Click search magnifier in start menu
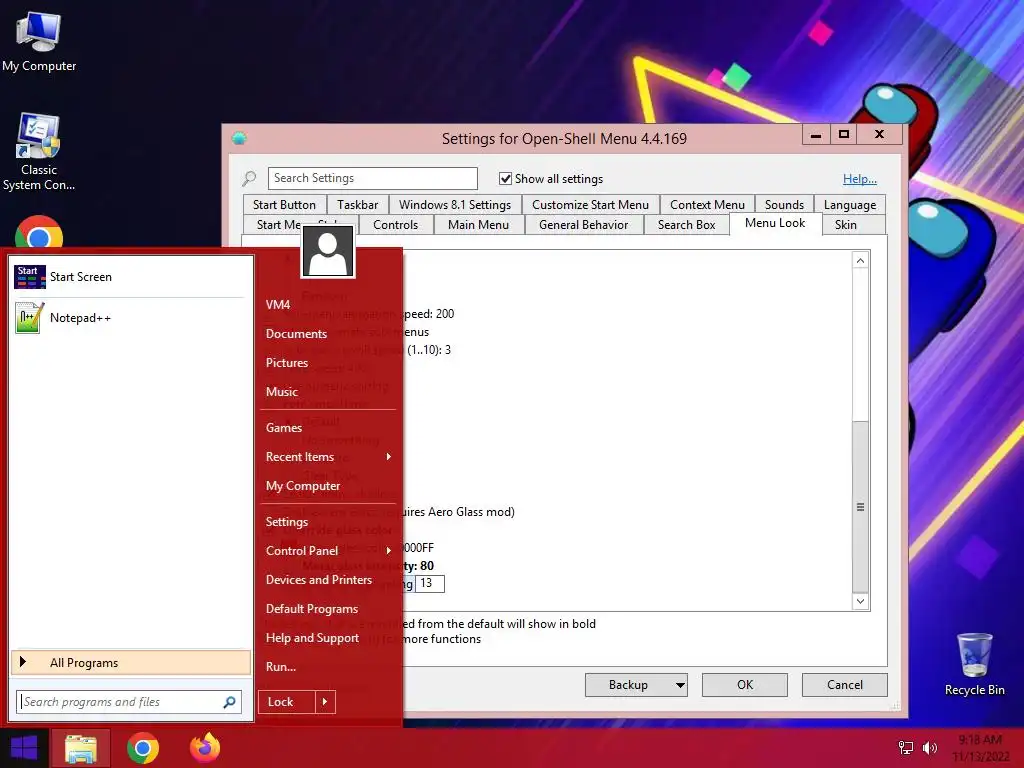 (229, 702)
